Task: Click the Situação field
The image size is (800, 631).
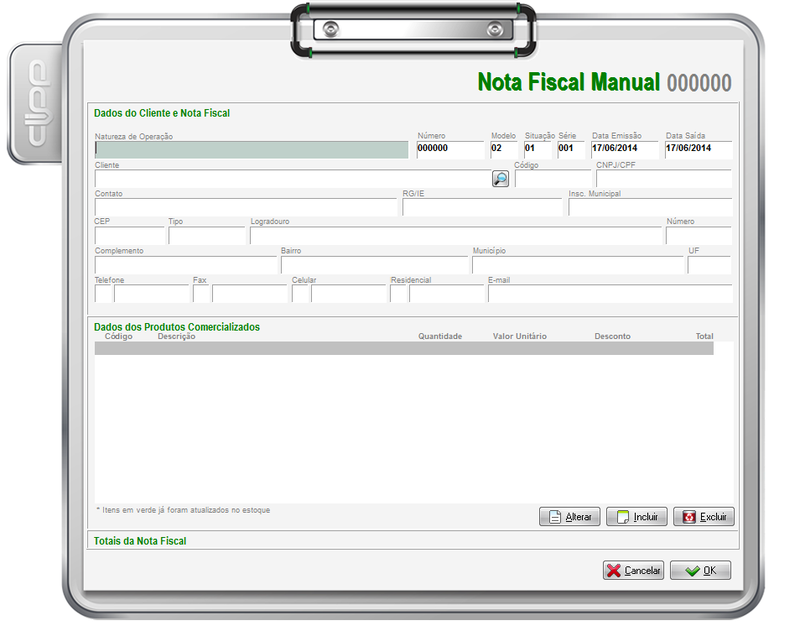Action: point(538,149)
